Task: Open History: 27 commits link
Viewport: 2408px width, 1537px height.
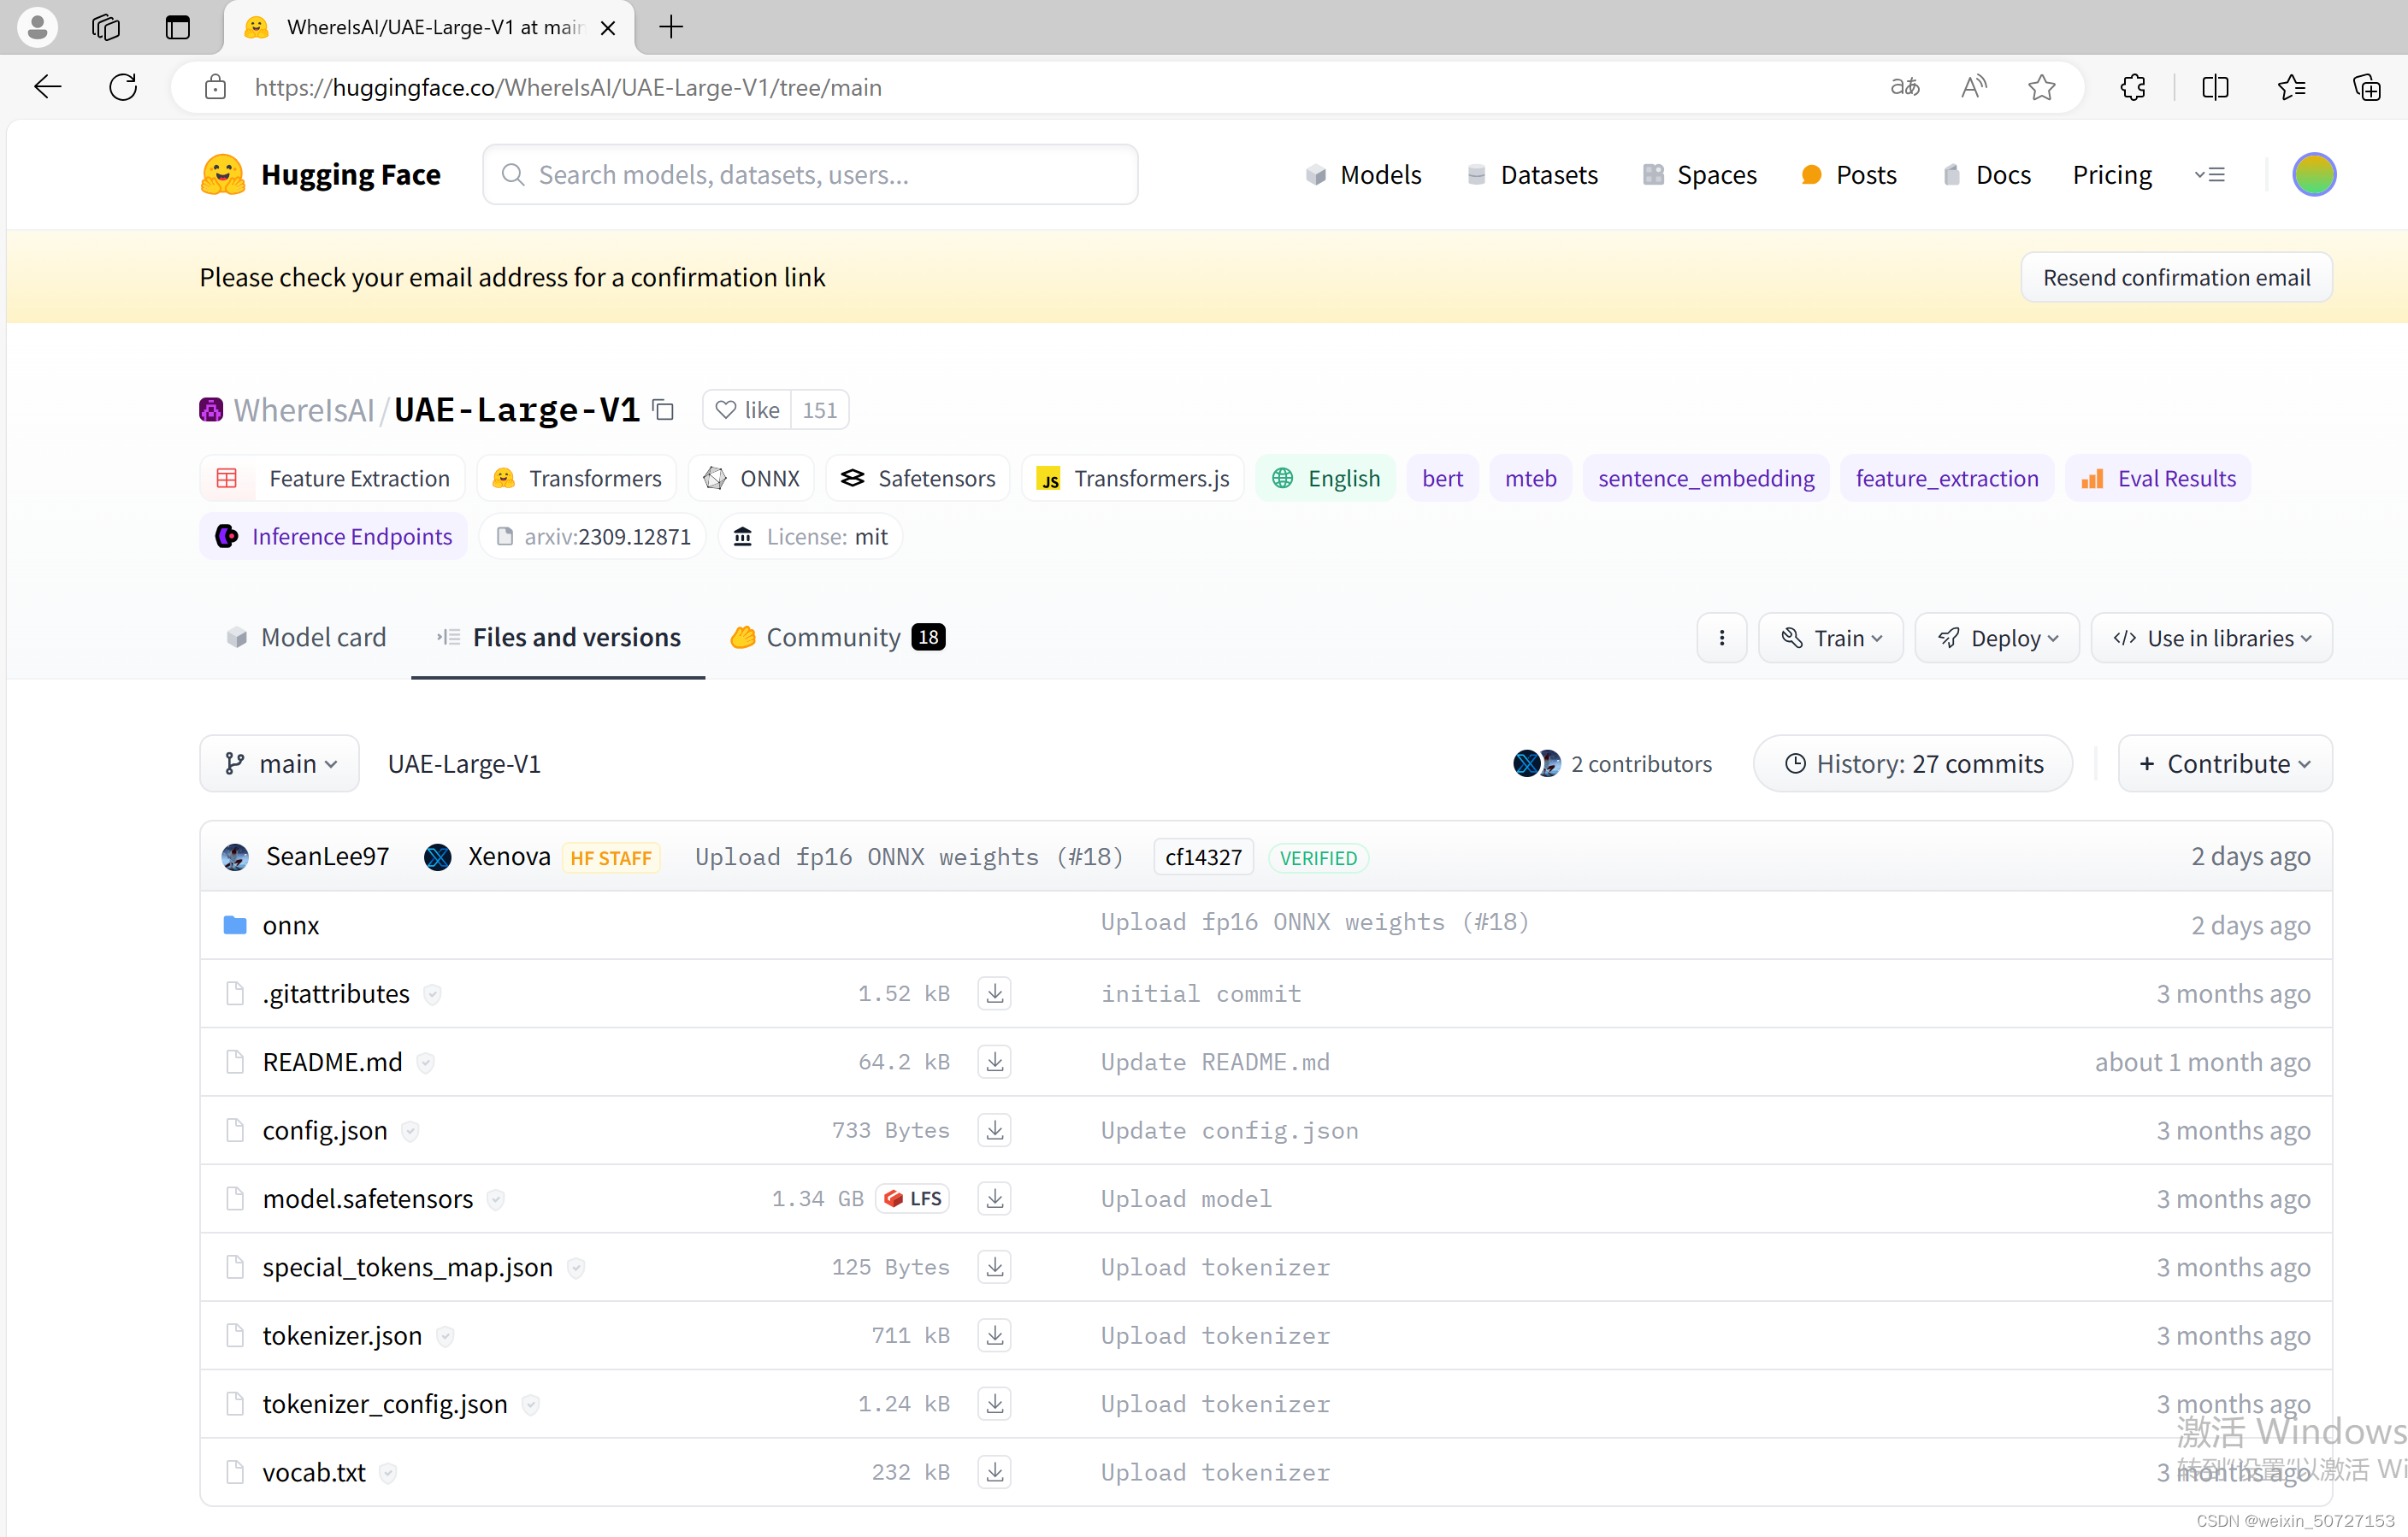Action: (1912, 764)
